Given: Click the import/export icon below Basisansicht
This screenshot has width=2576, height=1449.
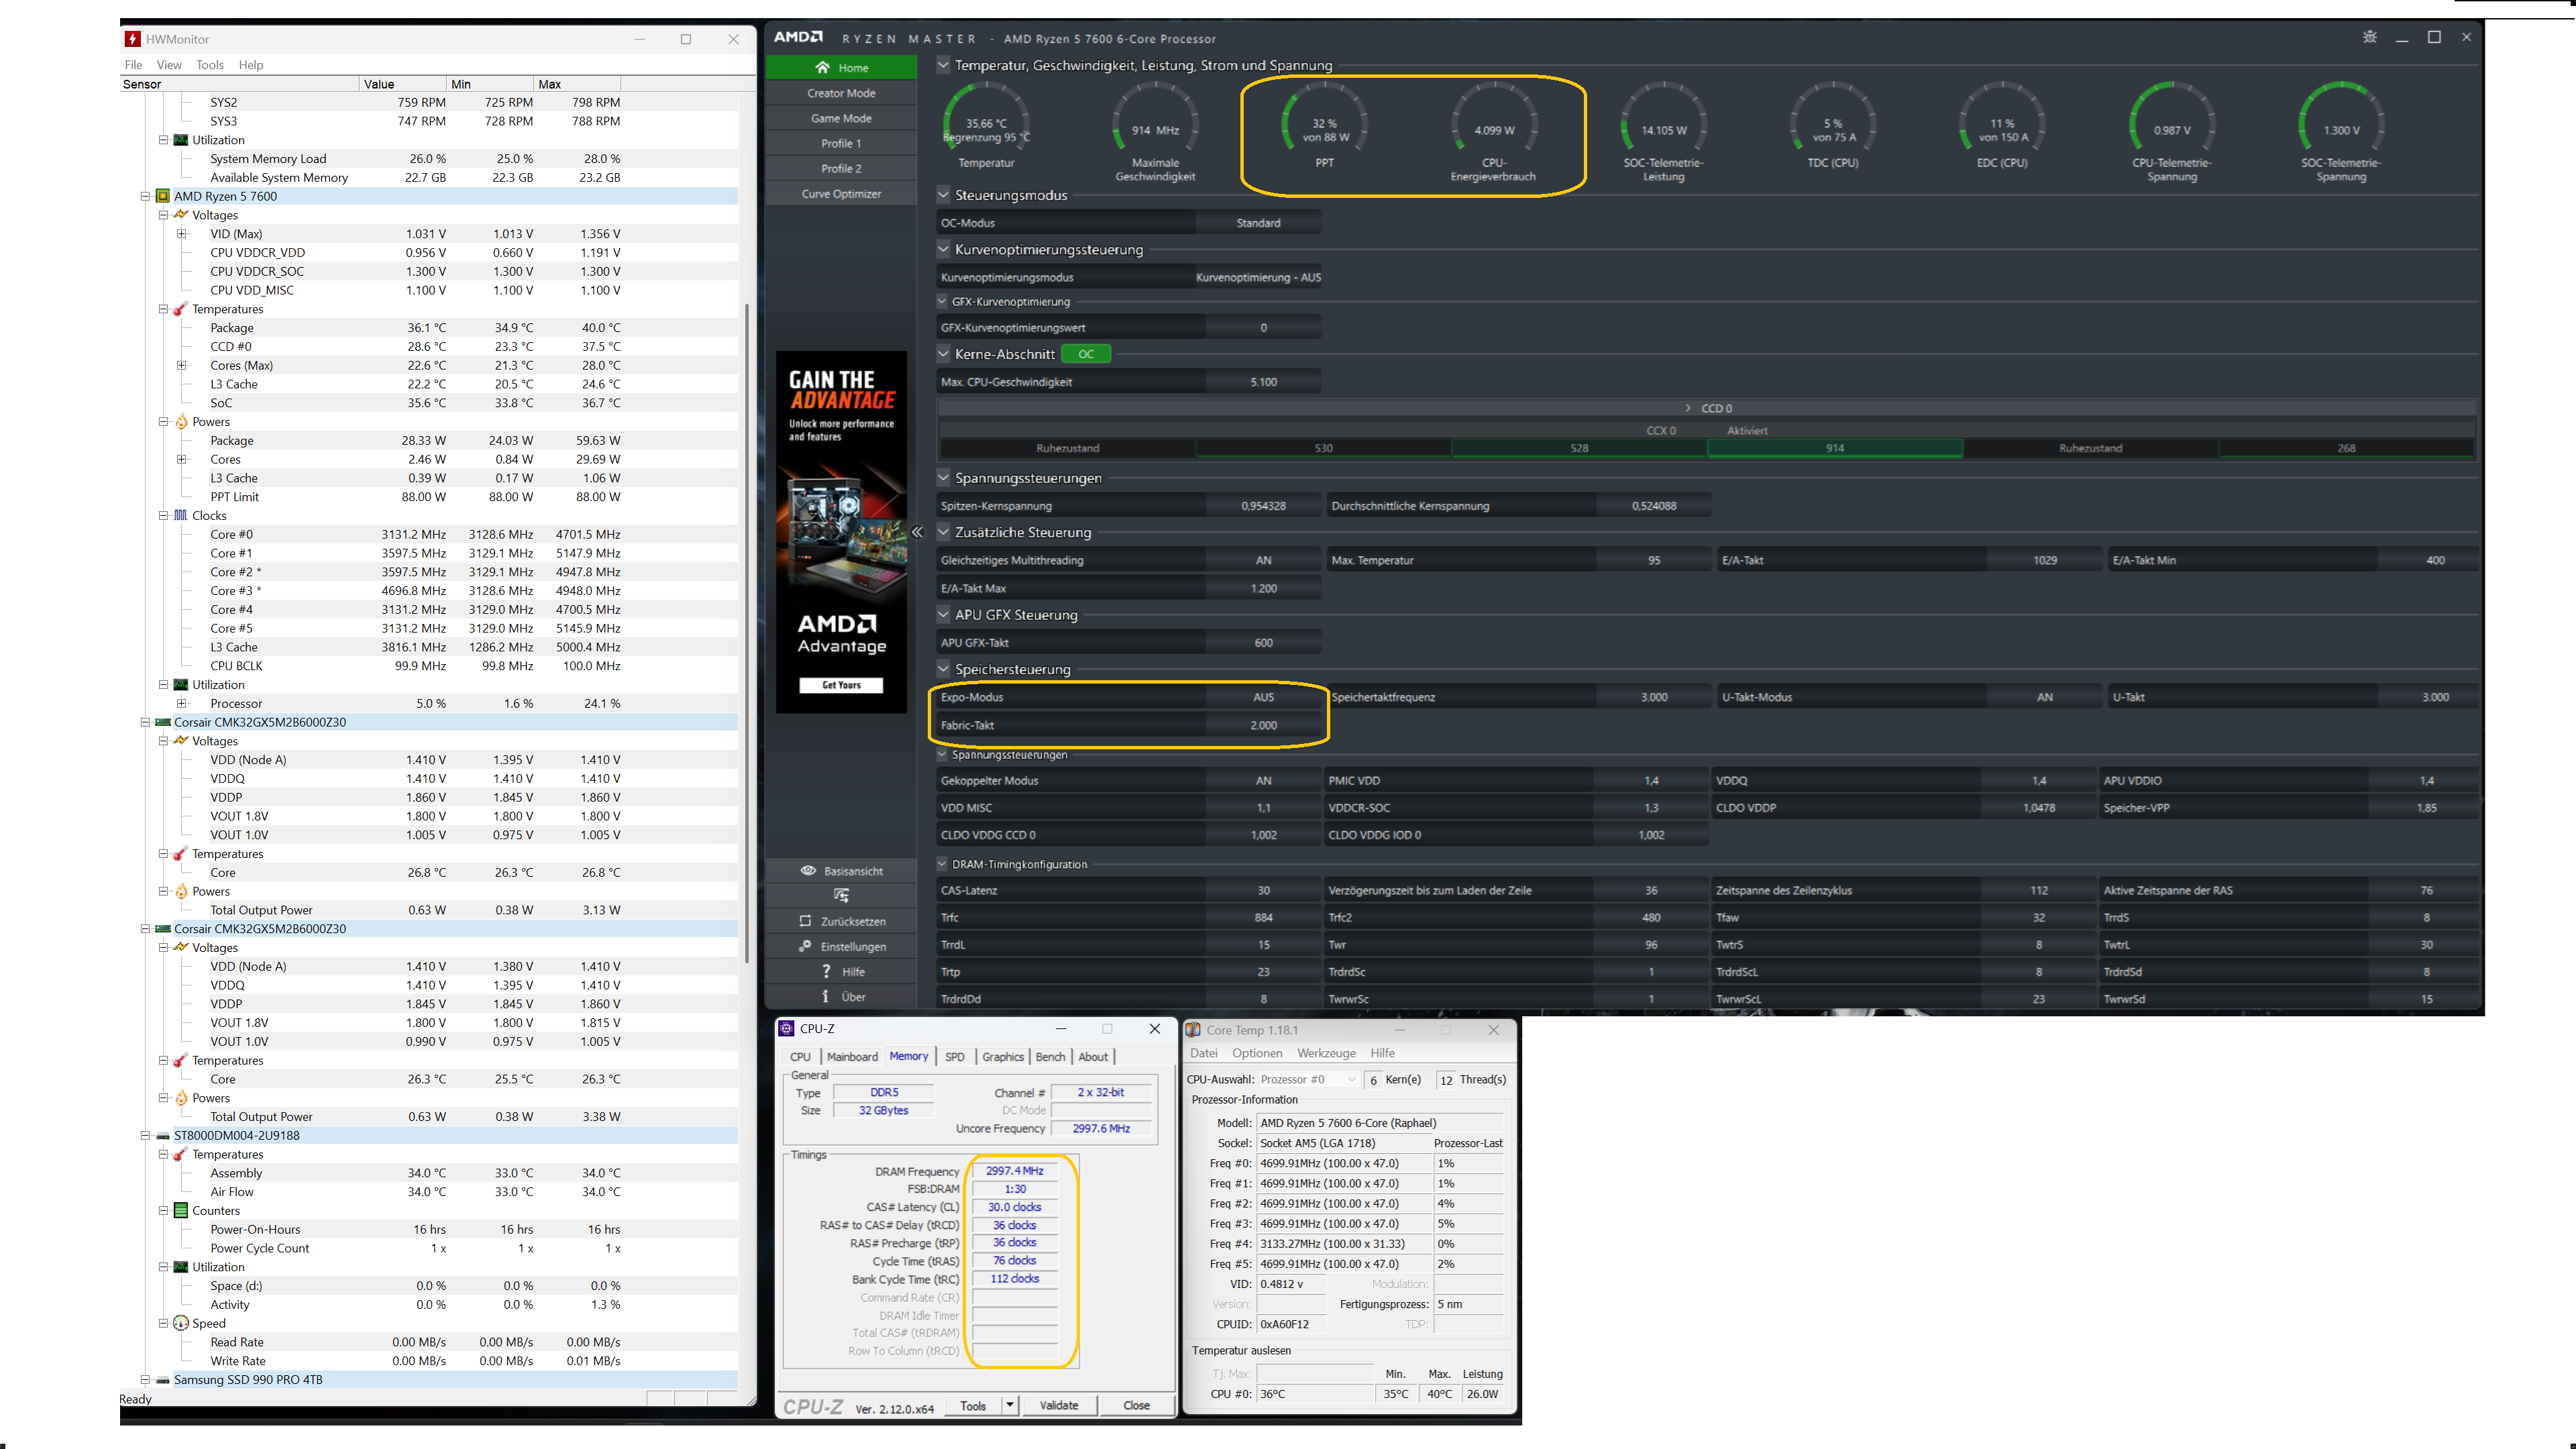Looking at the screenshot, I should [841, 895].
